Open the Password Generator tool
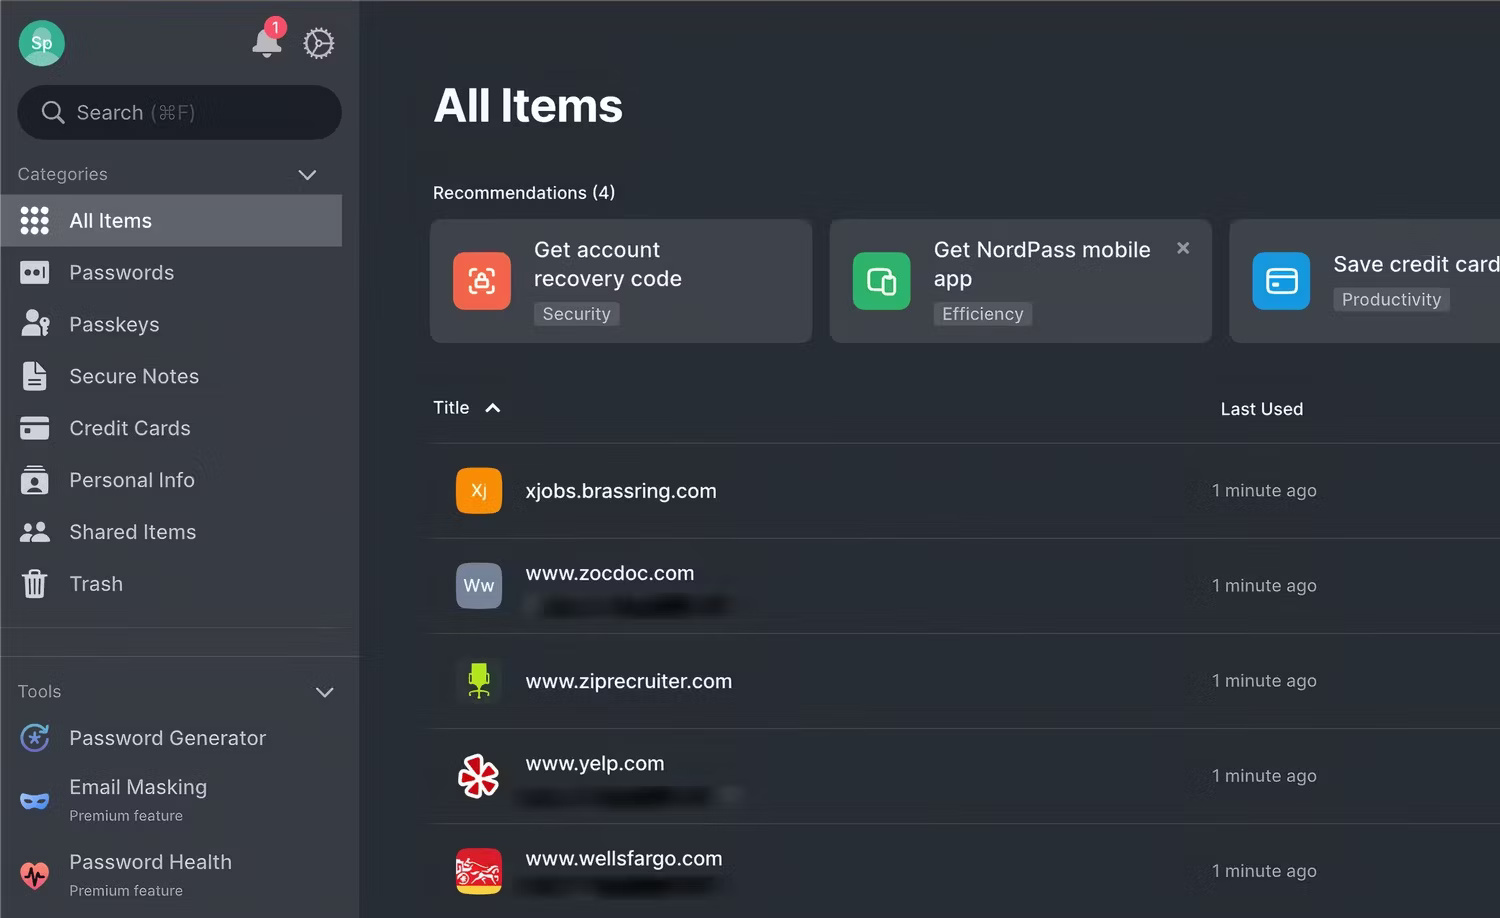Screen dimensions: 1500x918 tap(171, 738)
